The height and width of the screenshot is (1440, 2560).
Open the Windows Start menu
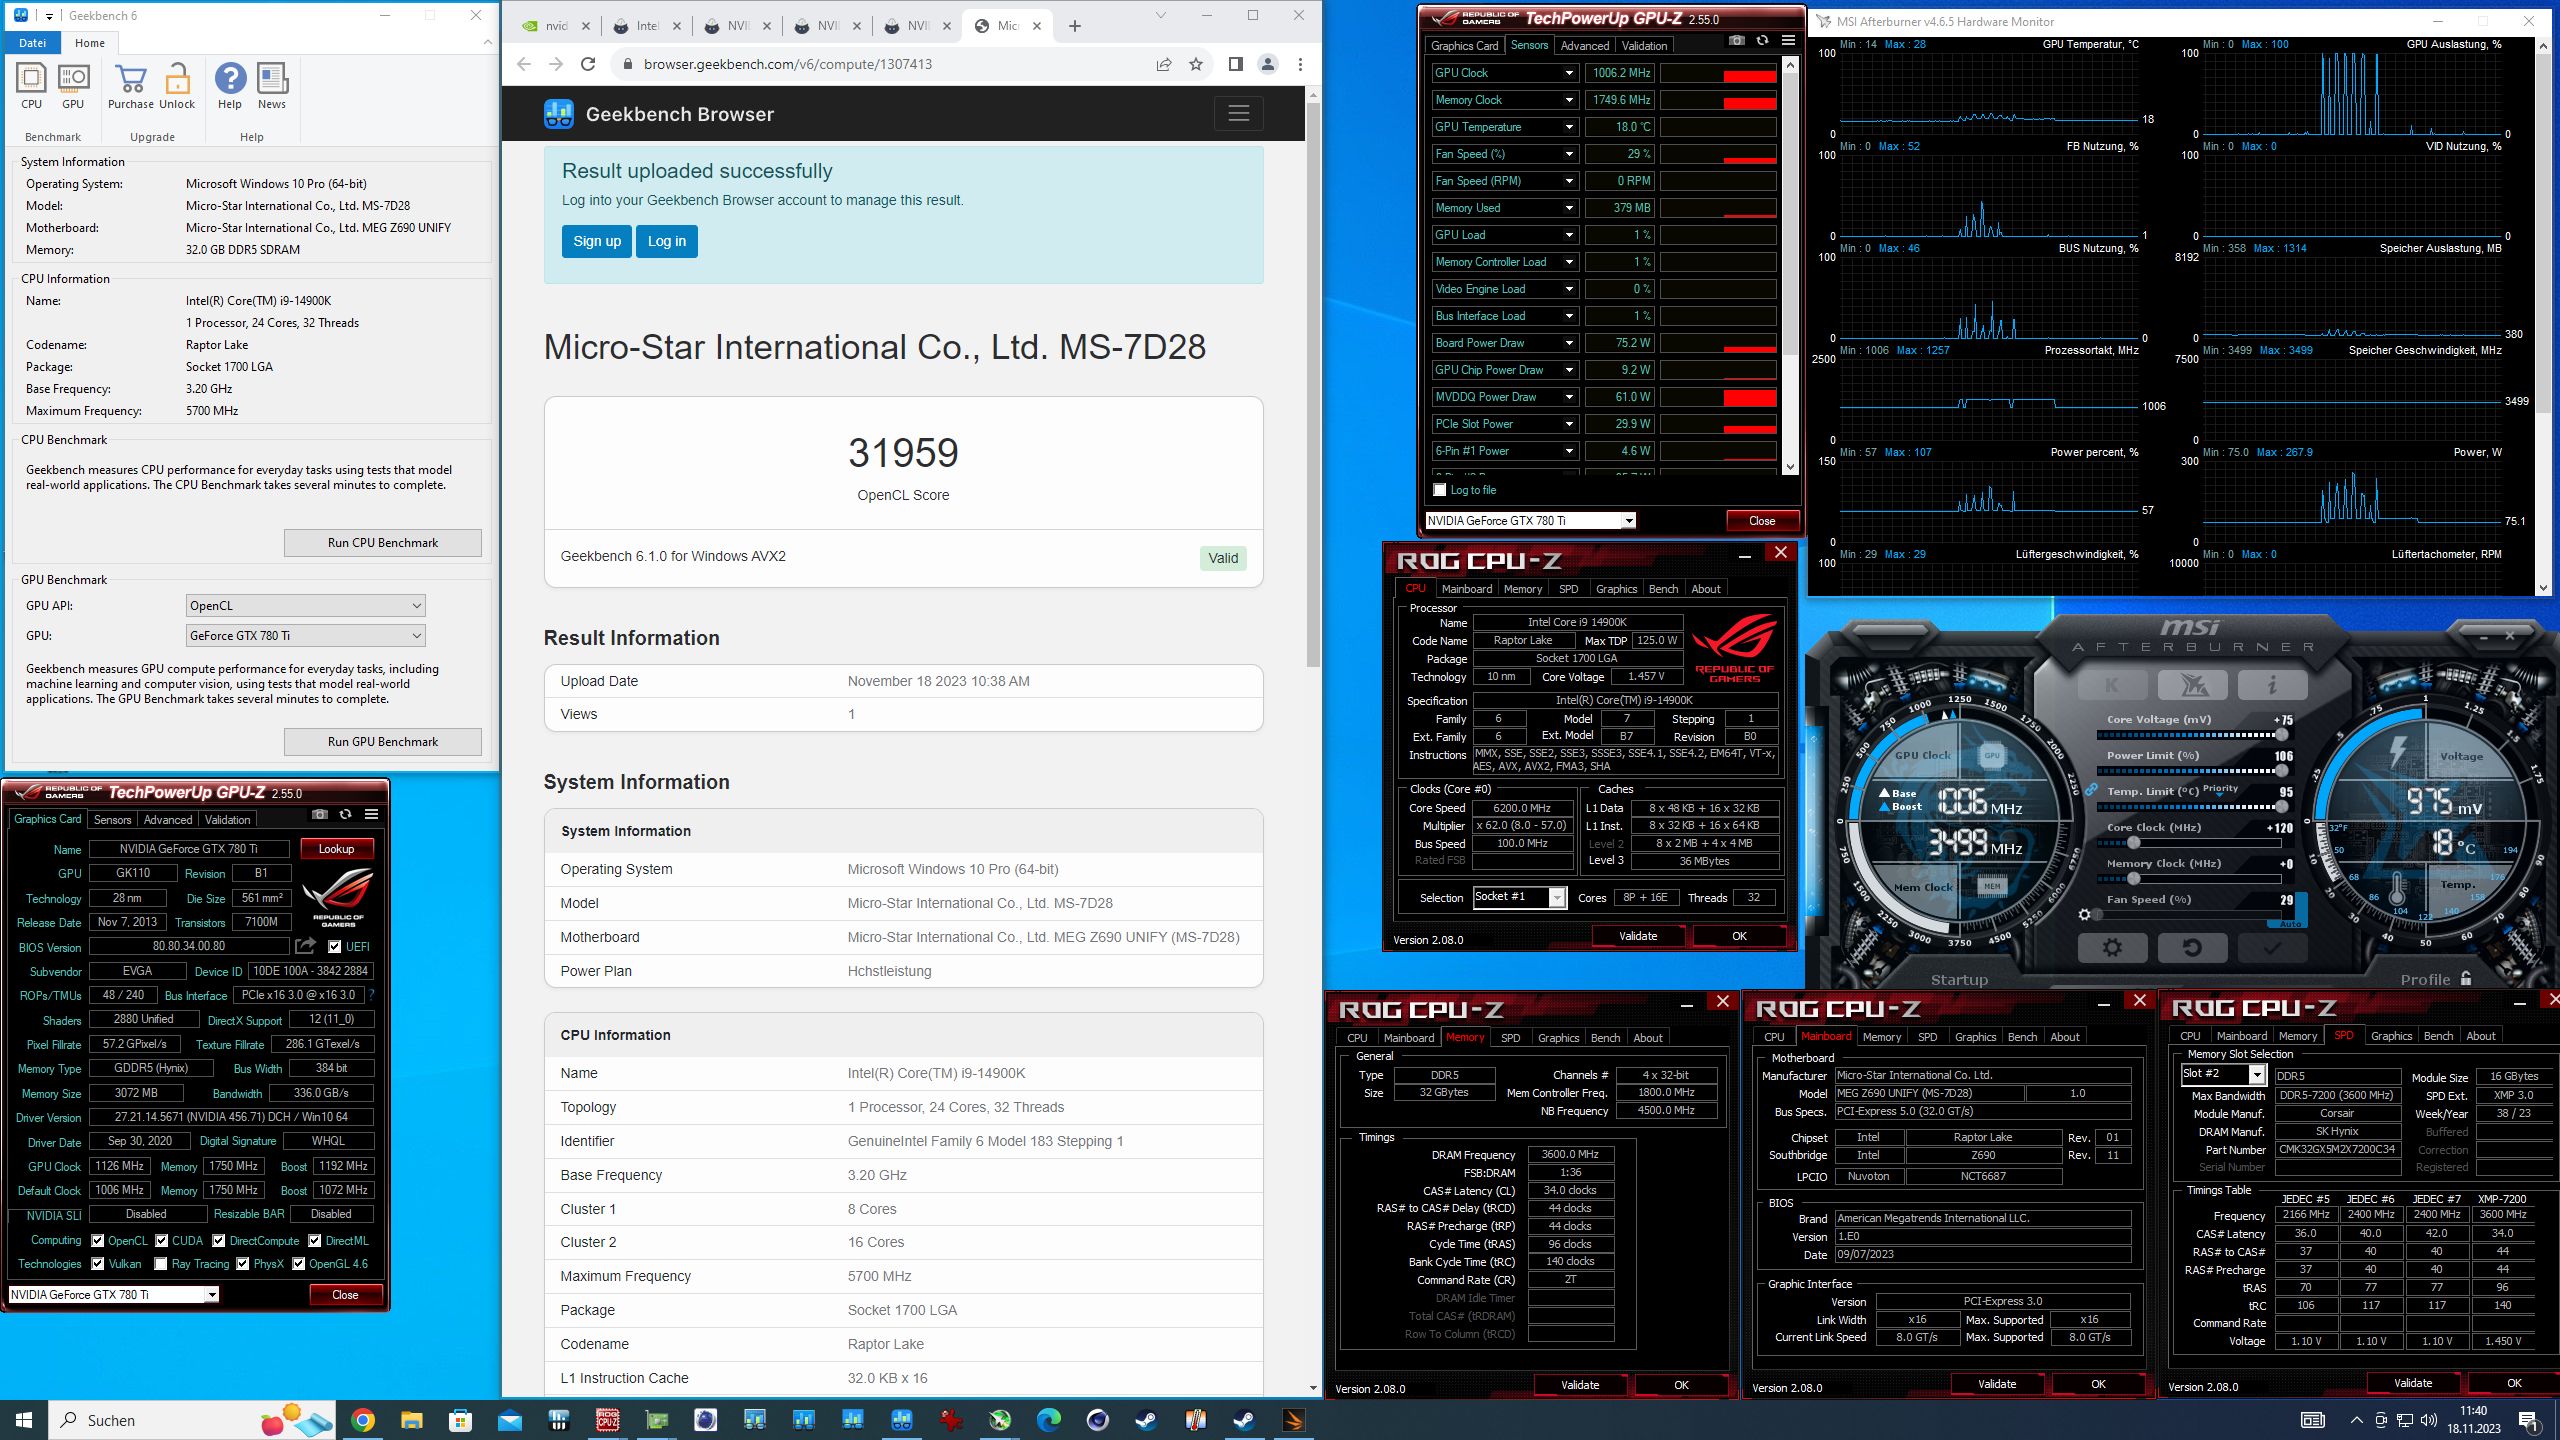click(24, 1420)
